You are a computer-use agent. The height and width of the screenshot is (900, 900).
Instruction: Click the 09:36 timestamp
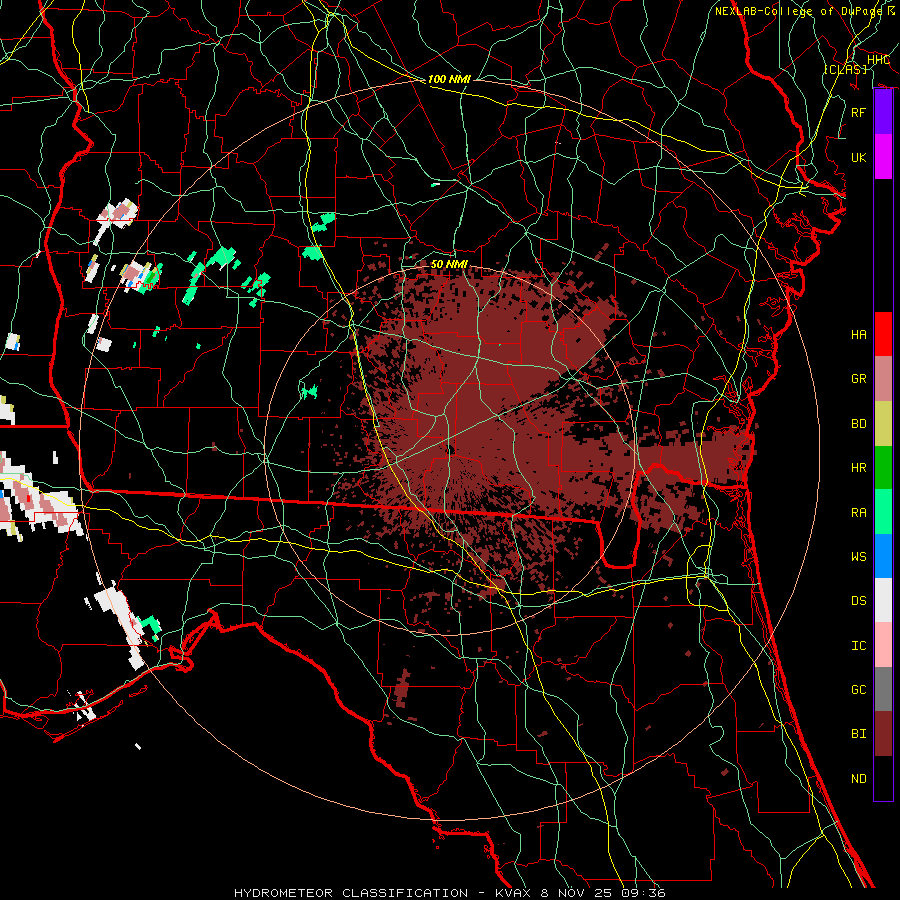click(643, 893)
